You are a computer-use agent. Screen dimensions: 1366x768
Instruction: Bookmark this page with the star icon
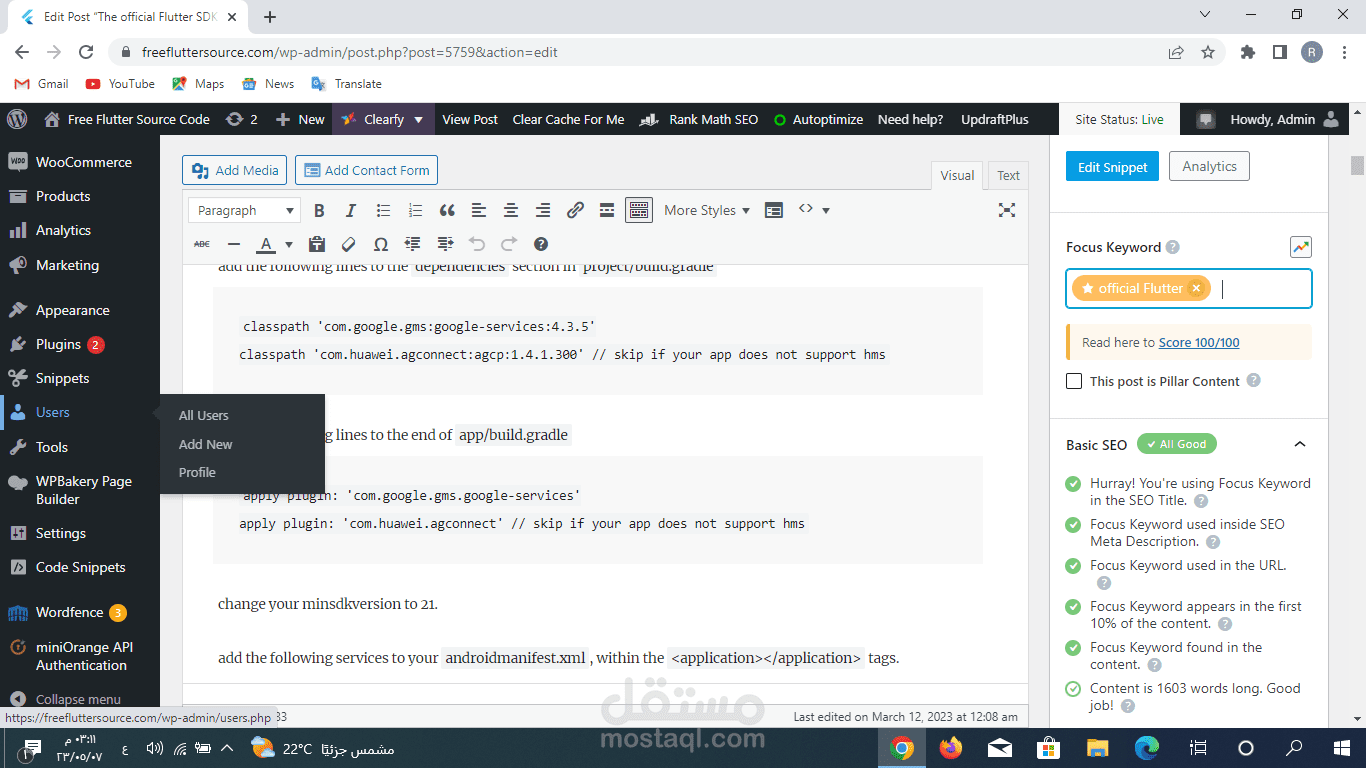click(x=1208, y=52)
